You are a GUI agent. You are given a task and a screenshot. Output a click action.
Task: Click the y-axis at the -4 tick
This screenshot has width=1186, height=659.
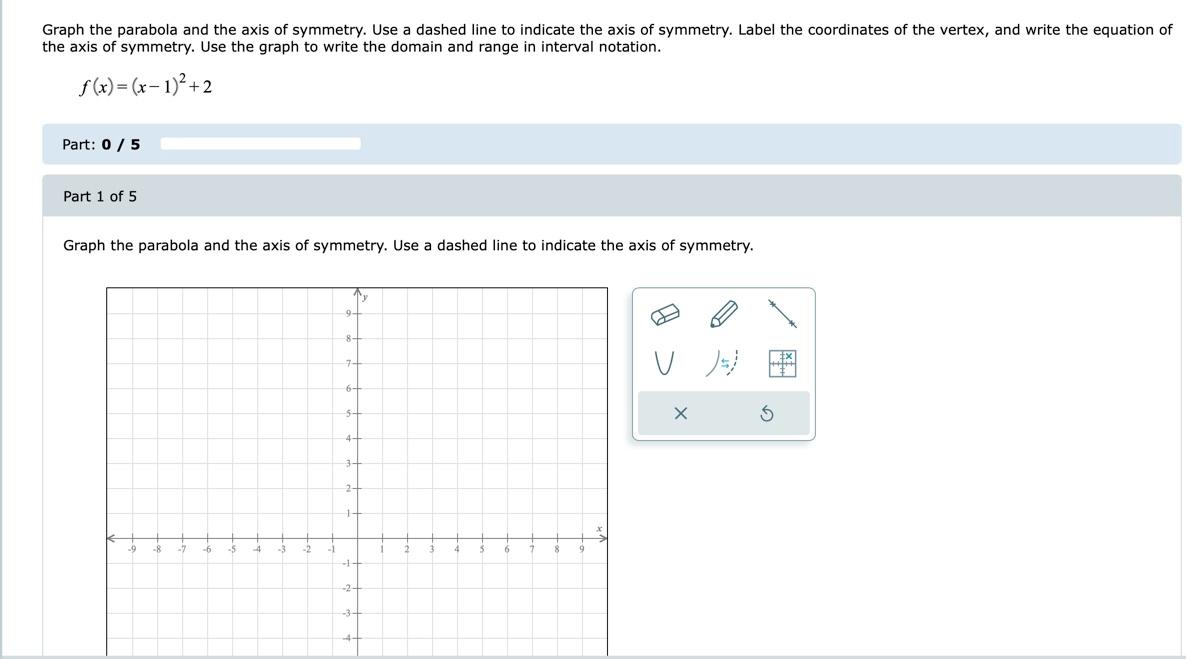(357, 638)
